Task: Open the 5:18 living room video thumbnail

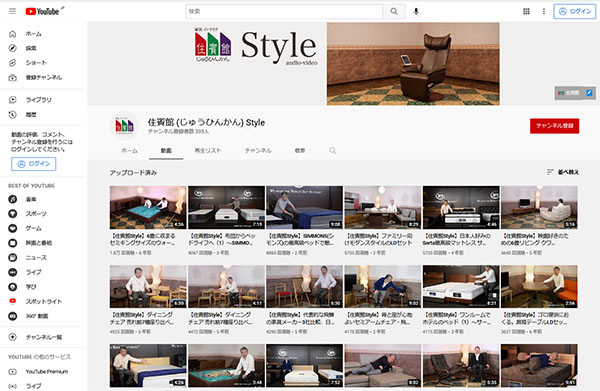Action: (539, 207)
